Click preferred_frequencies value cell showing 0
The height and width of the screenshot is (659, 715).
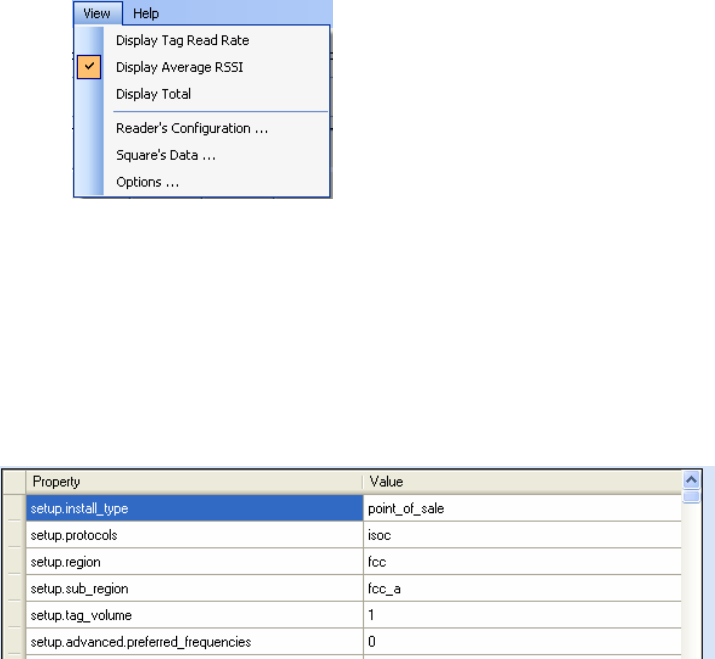click(x=522, y=642)
